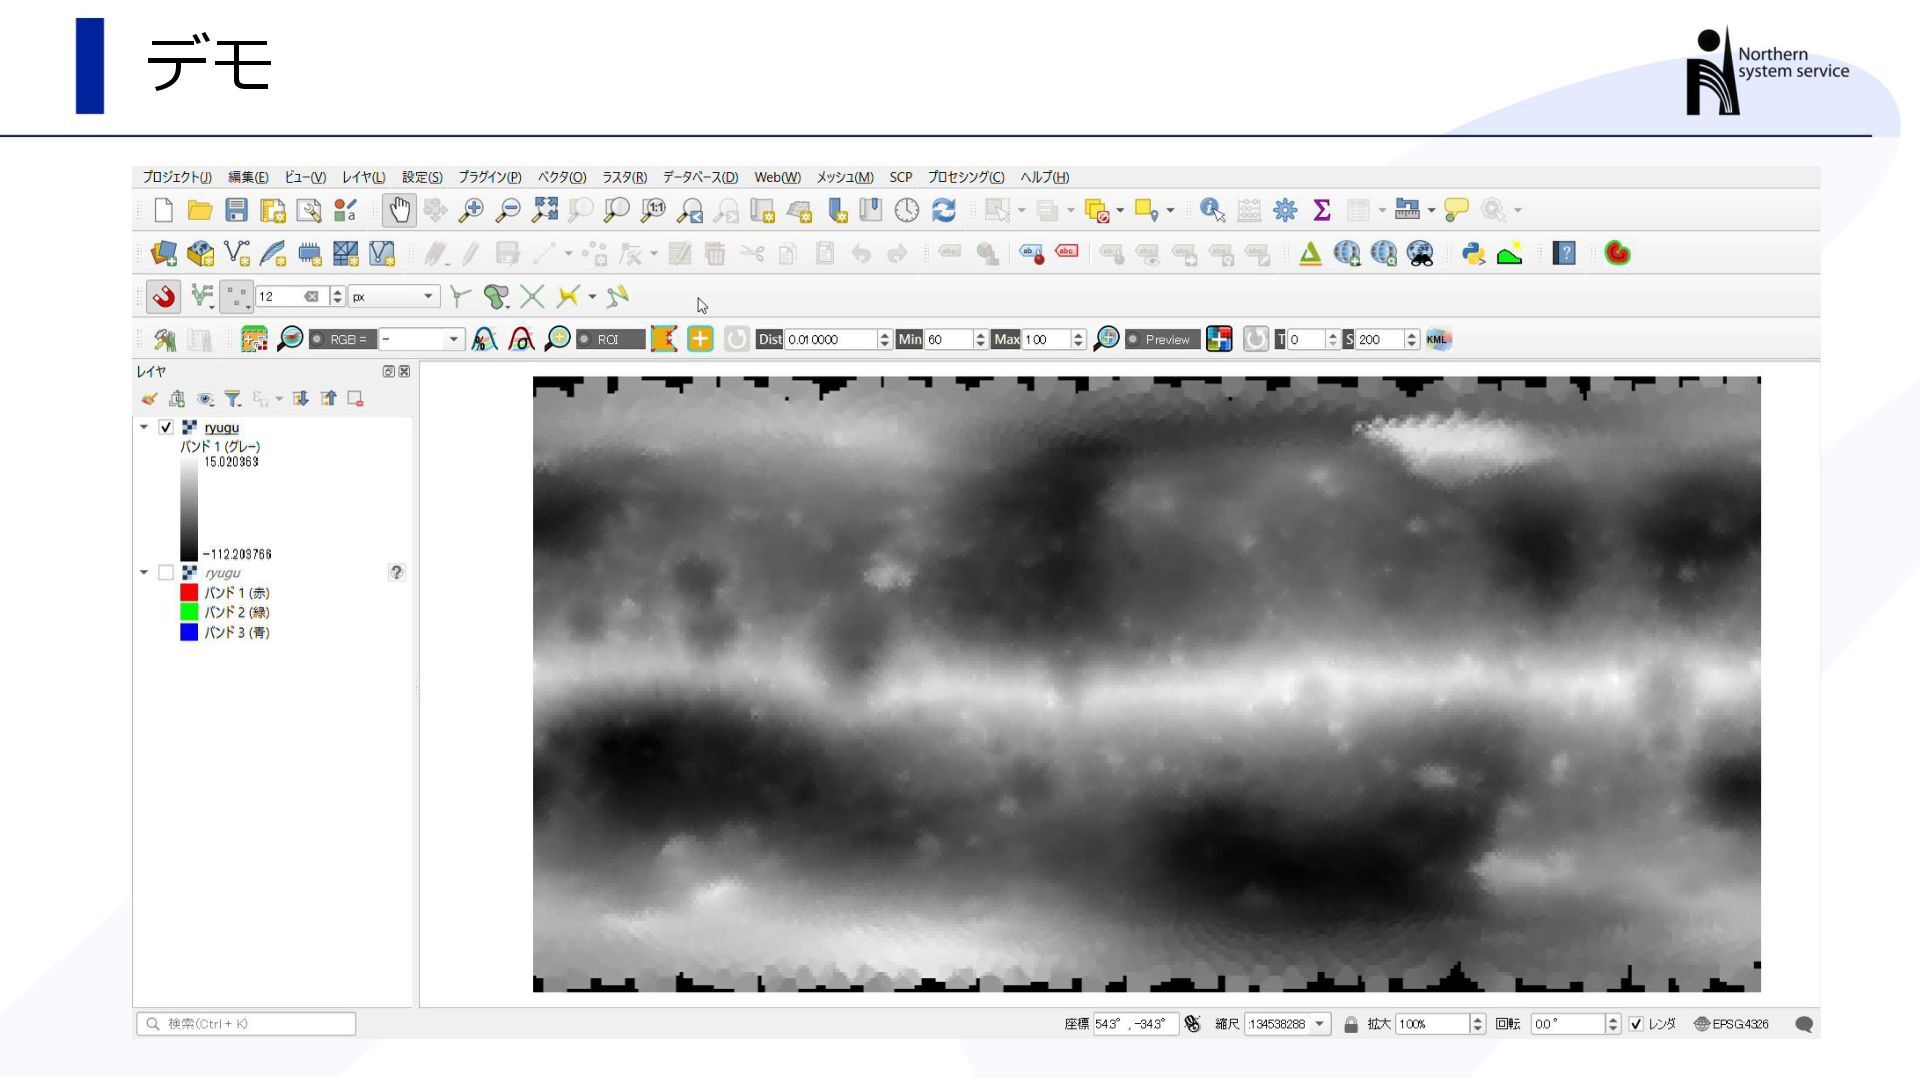1920x1080 pixels.
Task: Click the Refresh map icon
Action: pos(943,210)
